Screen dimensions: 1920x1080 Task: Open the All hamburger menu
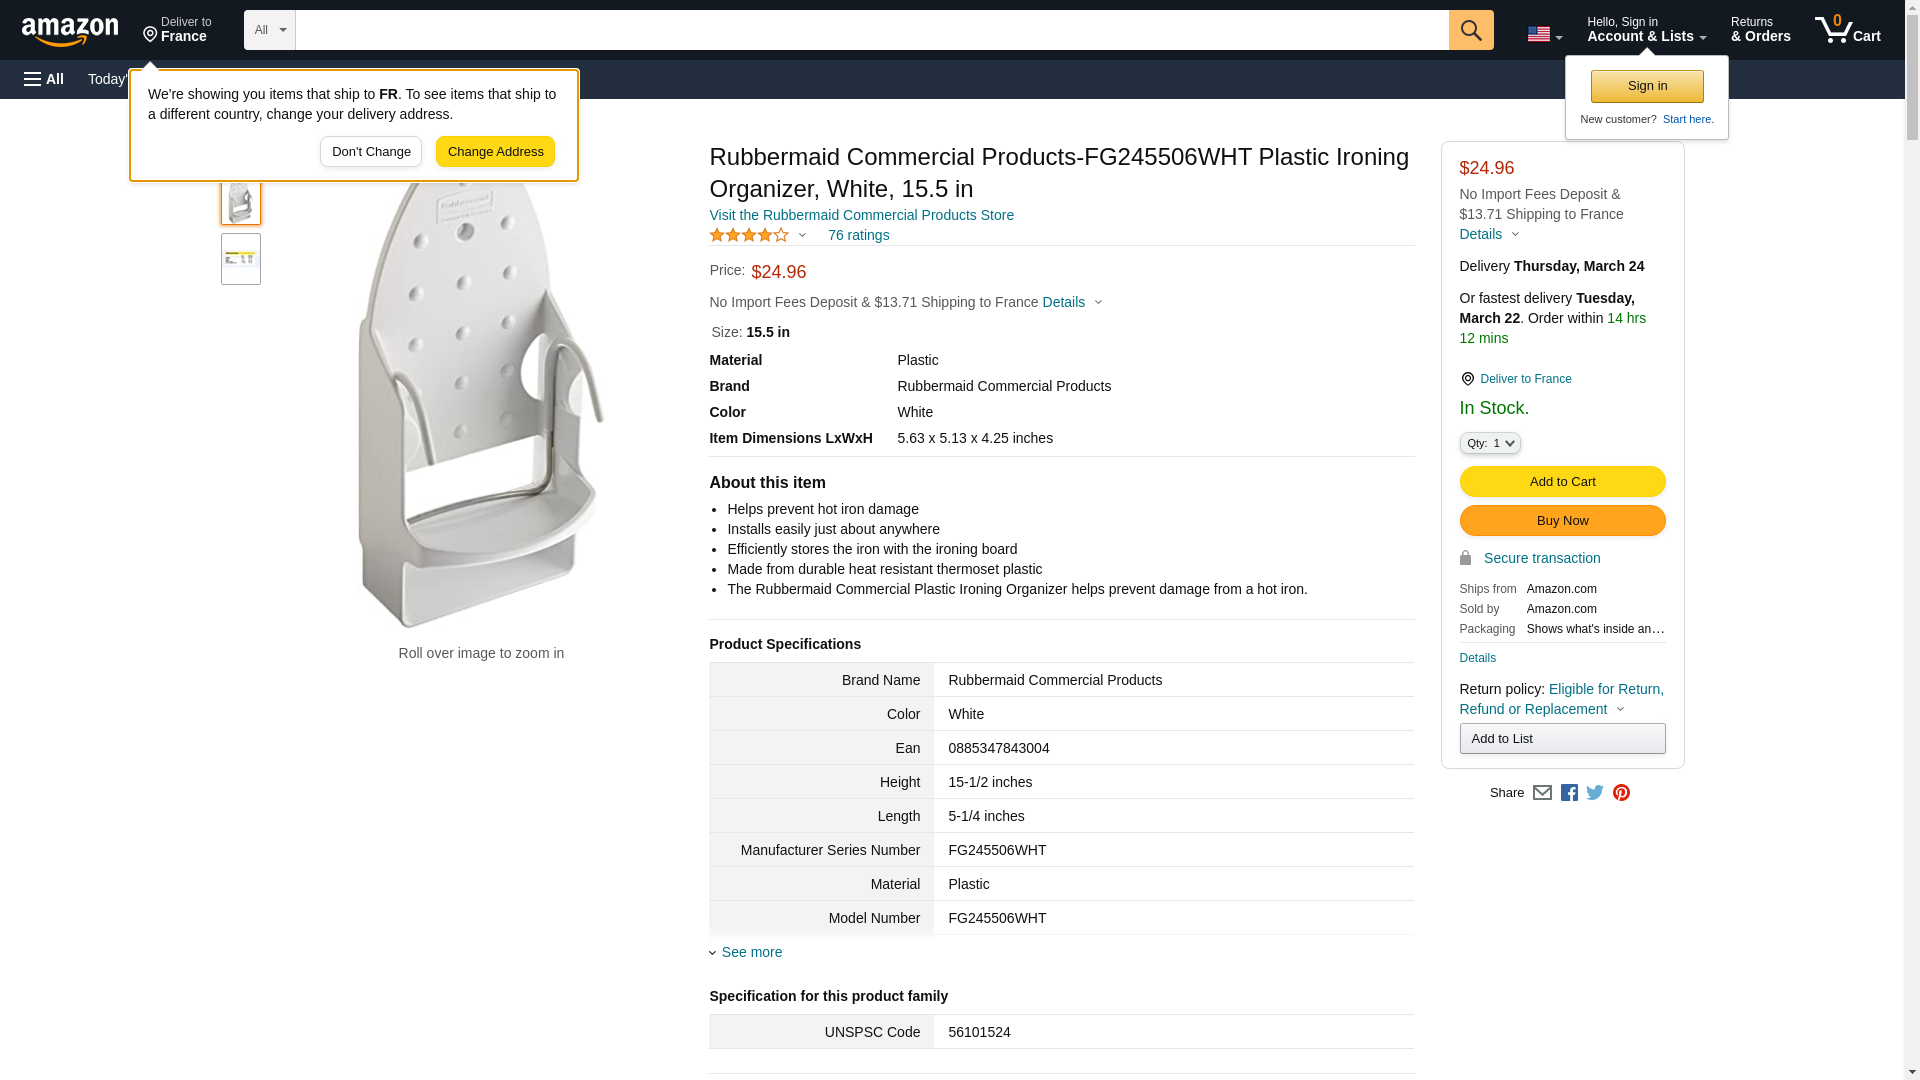tap(44, 79)
